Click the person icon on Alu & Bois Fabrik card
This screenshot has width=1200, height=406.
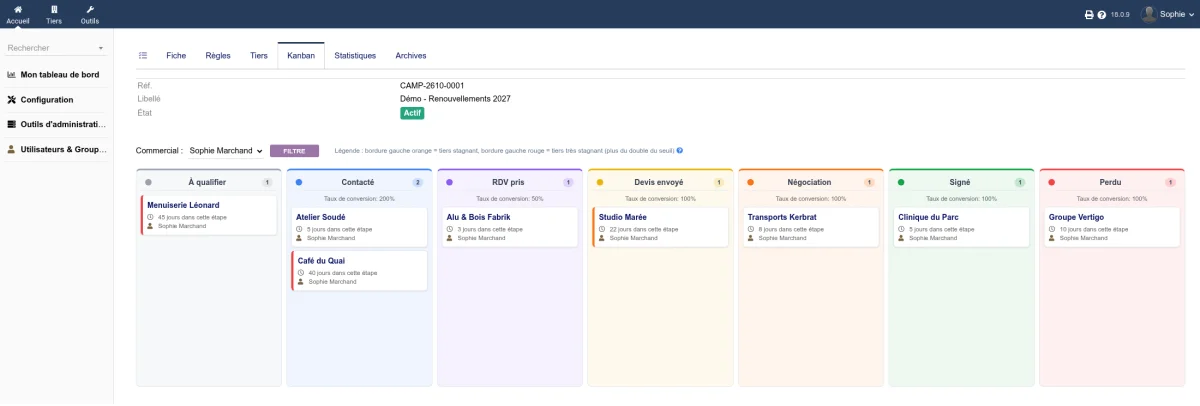pyautogui.click(x=450, y=238)
